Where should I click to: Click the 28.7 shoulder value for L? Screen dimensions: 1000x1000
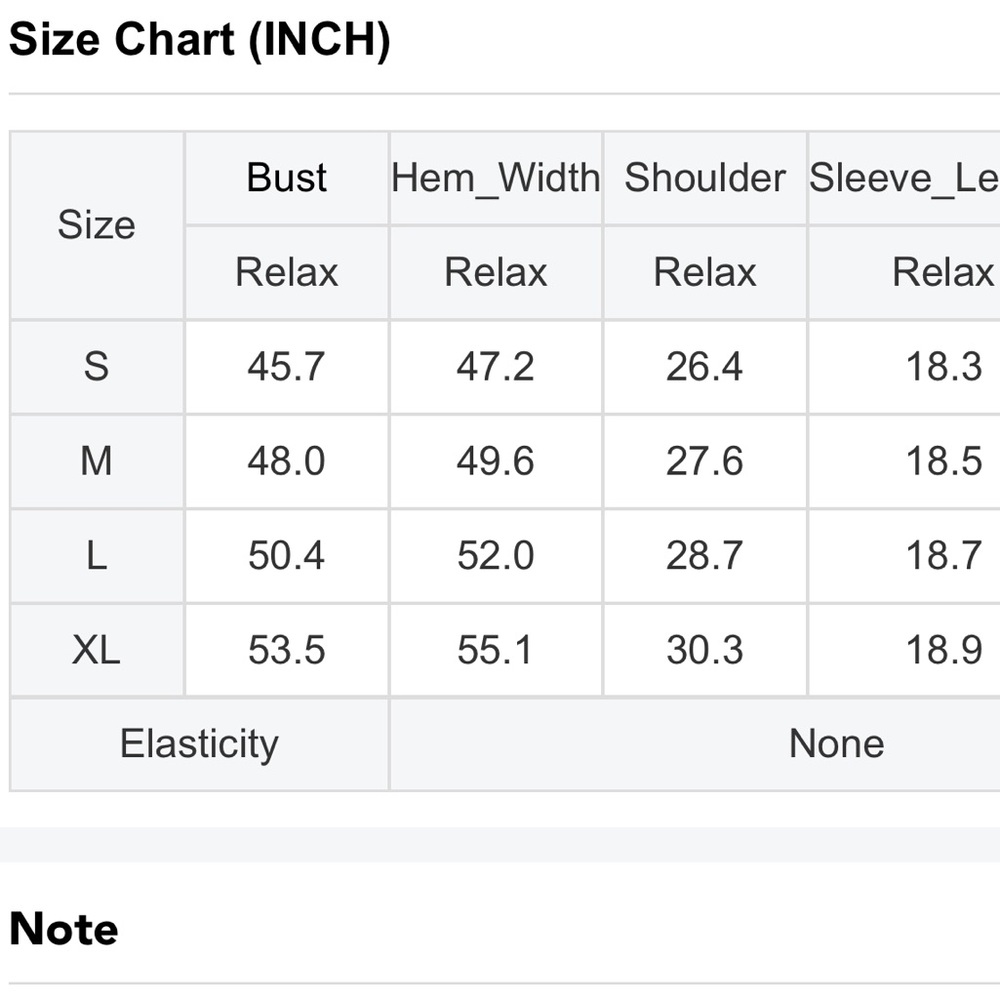(x=705, y=555)
